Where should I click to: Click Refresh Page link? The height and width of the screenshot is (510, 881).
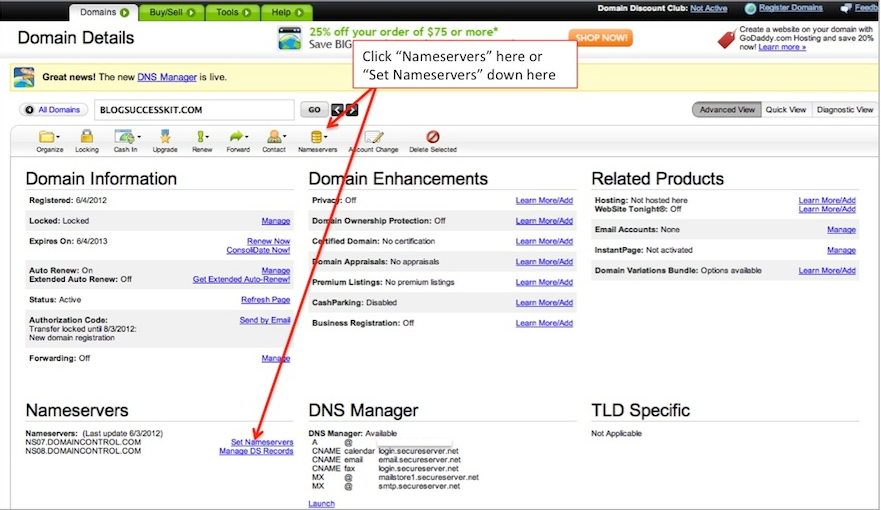coord(265,299)
